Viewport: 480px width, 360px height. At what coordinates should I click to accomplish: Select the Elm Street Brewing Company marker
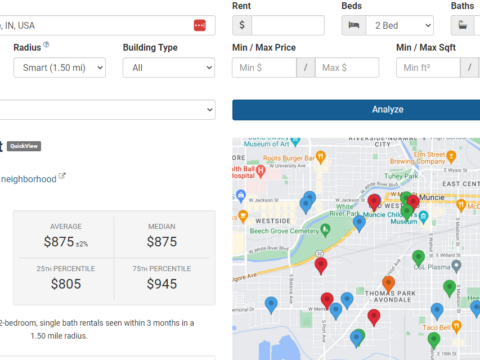(451, 157)
